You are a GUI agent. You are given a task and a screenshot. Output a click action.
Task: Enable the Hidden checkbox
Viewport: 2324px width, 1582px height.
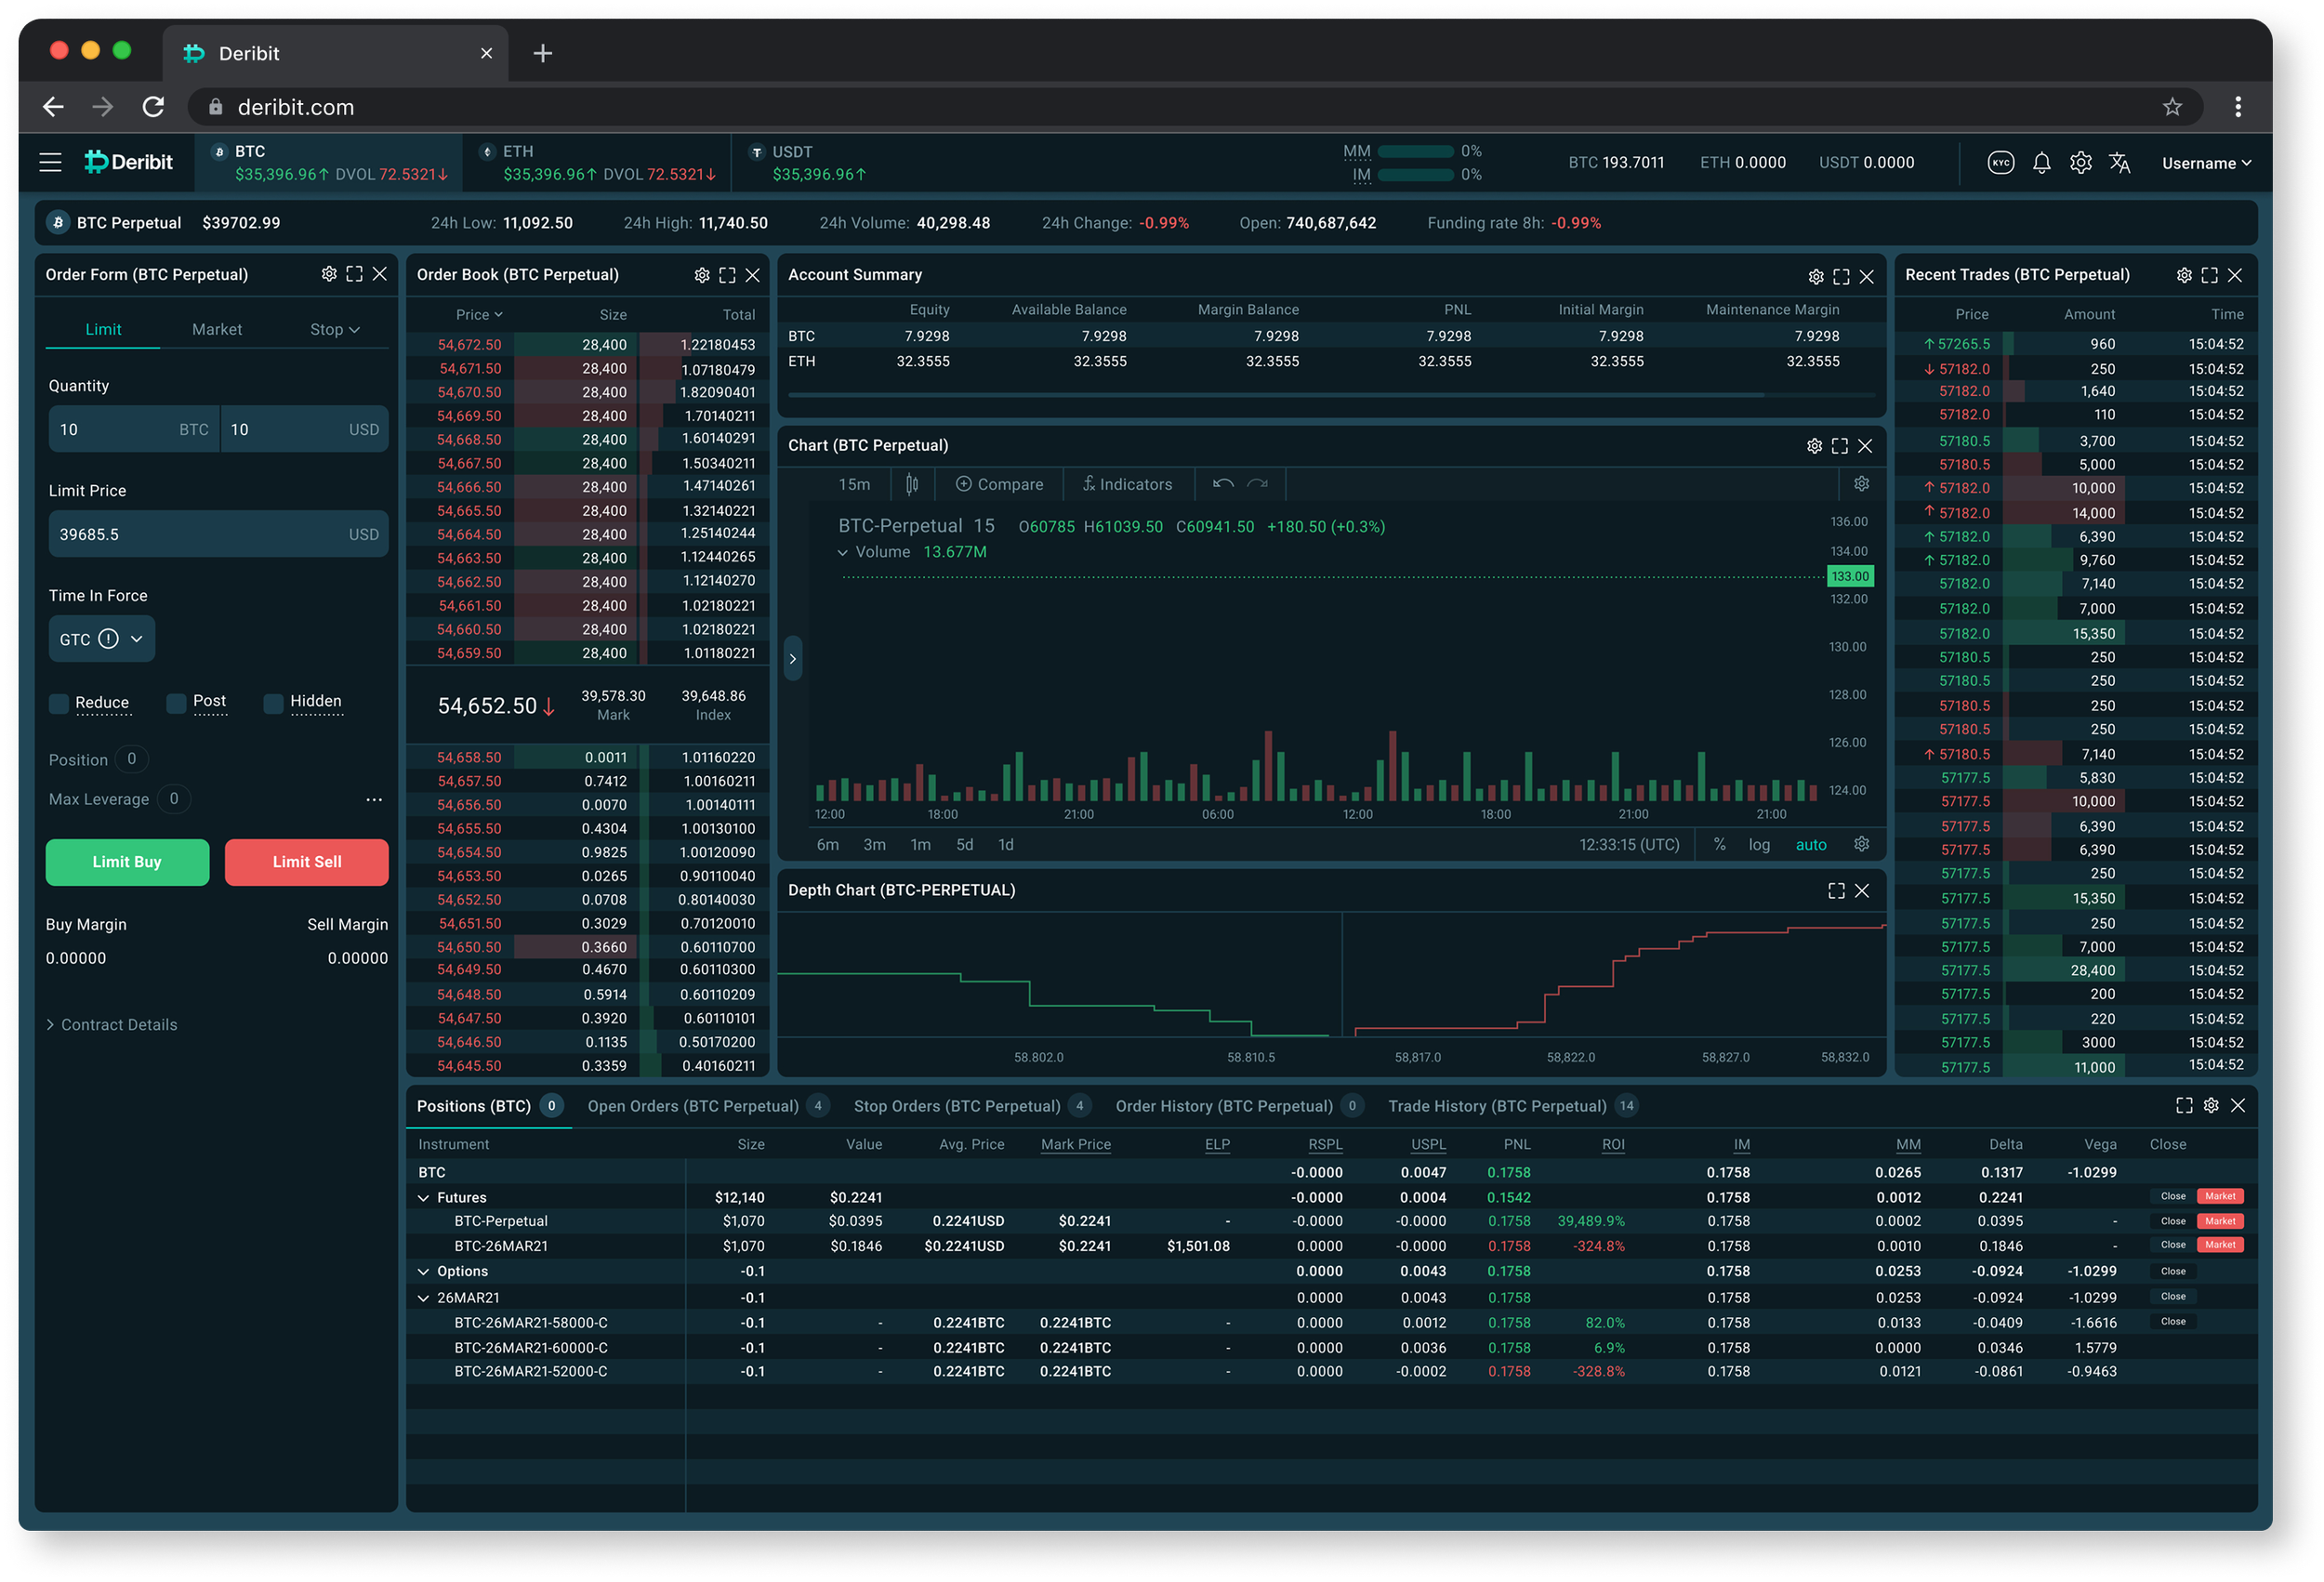coord(273,703)
